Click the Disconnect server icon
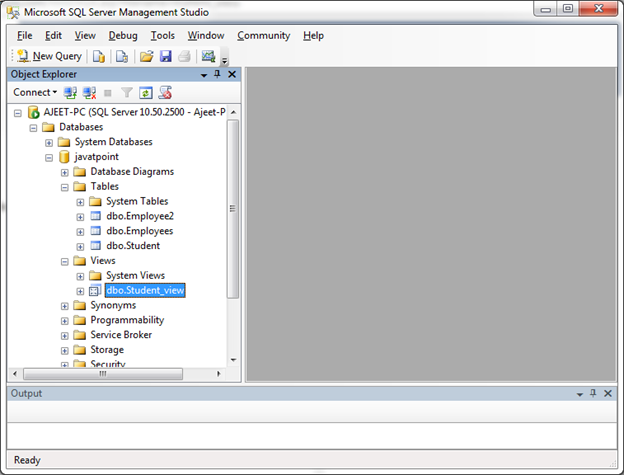The height and width of the screenshot is (475, 624). click(x=89, y=93)
